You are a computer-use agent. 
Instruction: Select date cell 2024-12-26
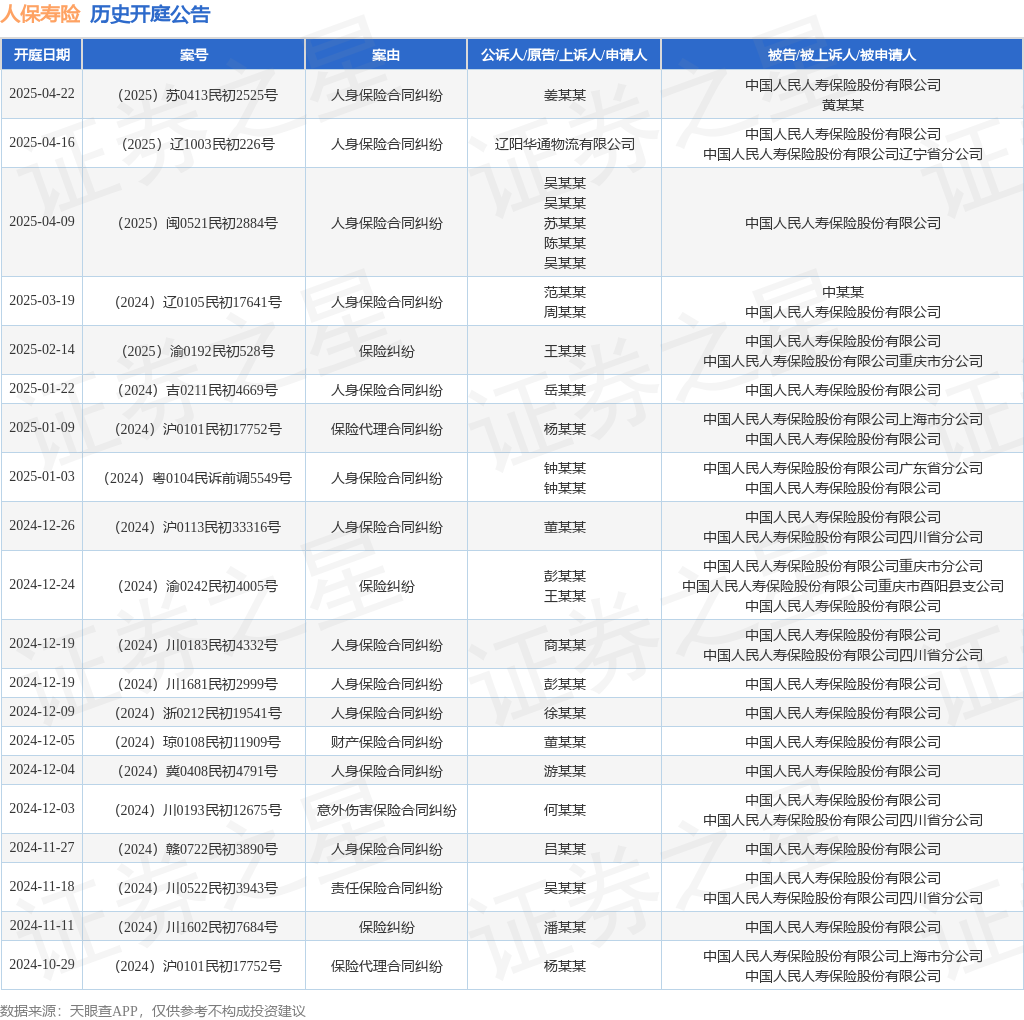click(42, 525)
